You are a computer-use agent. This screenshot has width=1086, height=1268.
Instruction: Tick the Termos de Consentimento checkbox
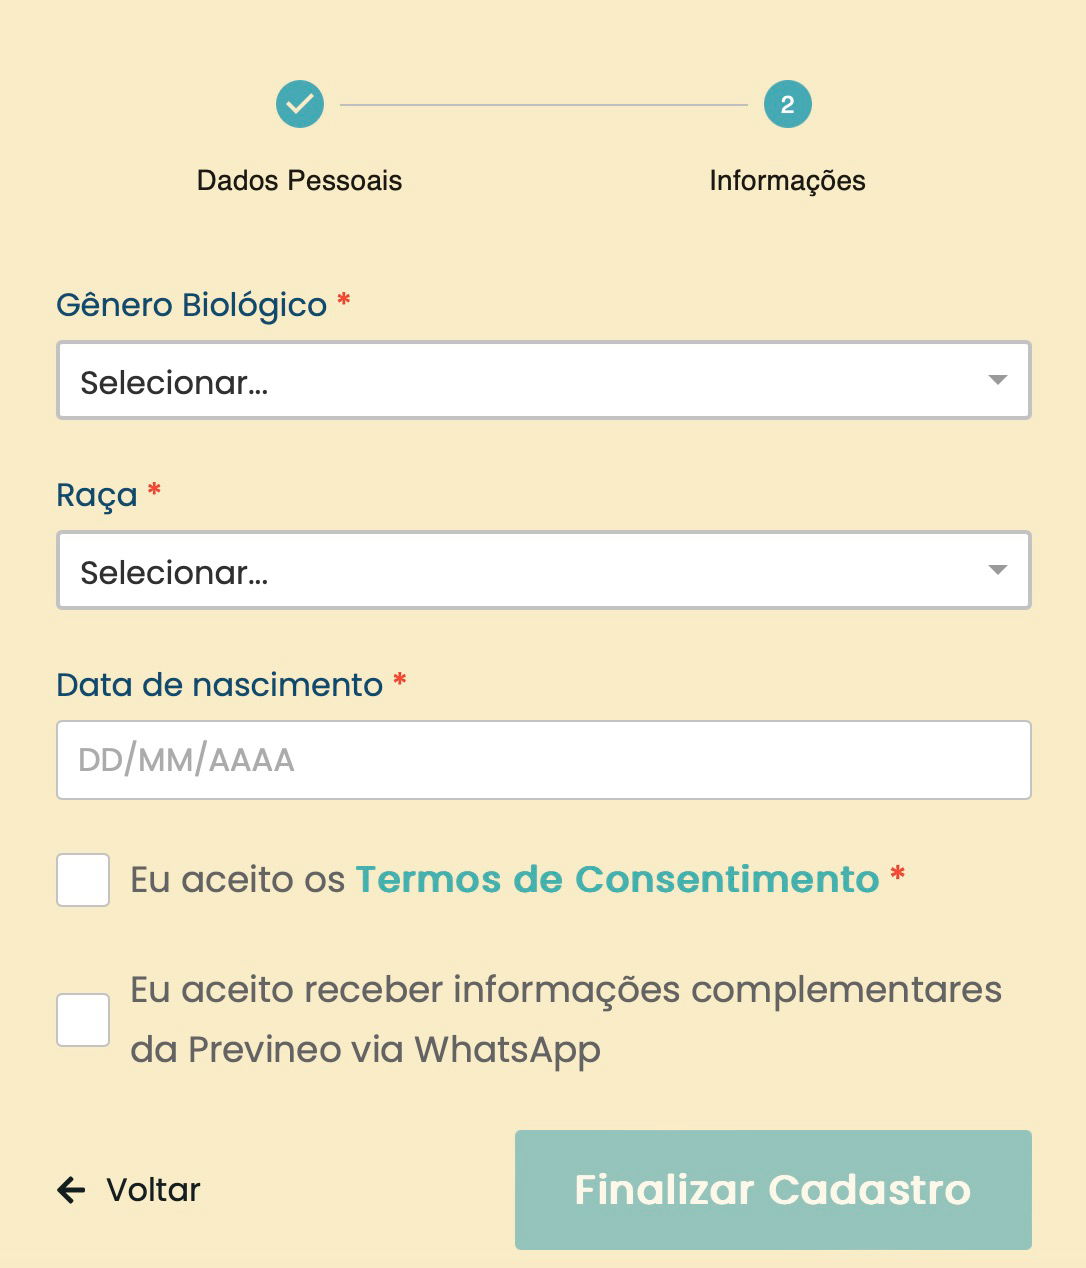pos(83,880)
